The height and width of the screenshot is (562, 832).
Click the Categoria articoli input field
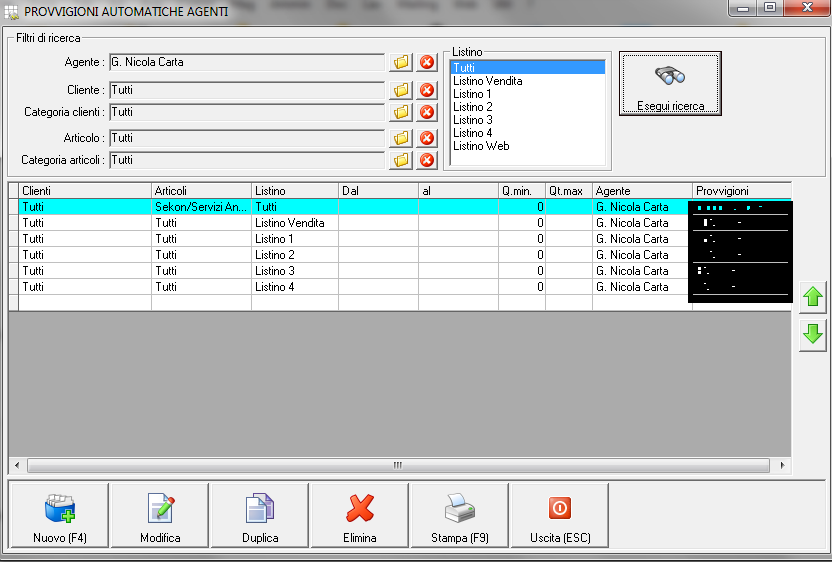pos(247,160)
